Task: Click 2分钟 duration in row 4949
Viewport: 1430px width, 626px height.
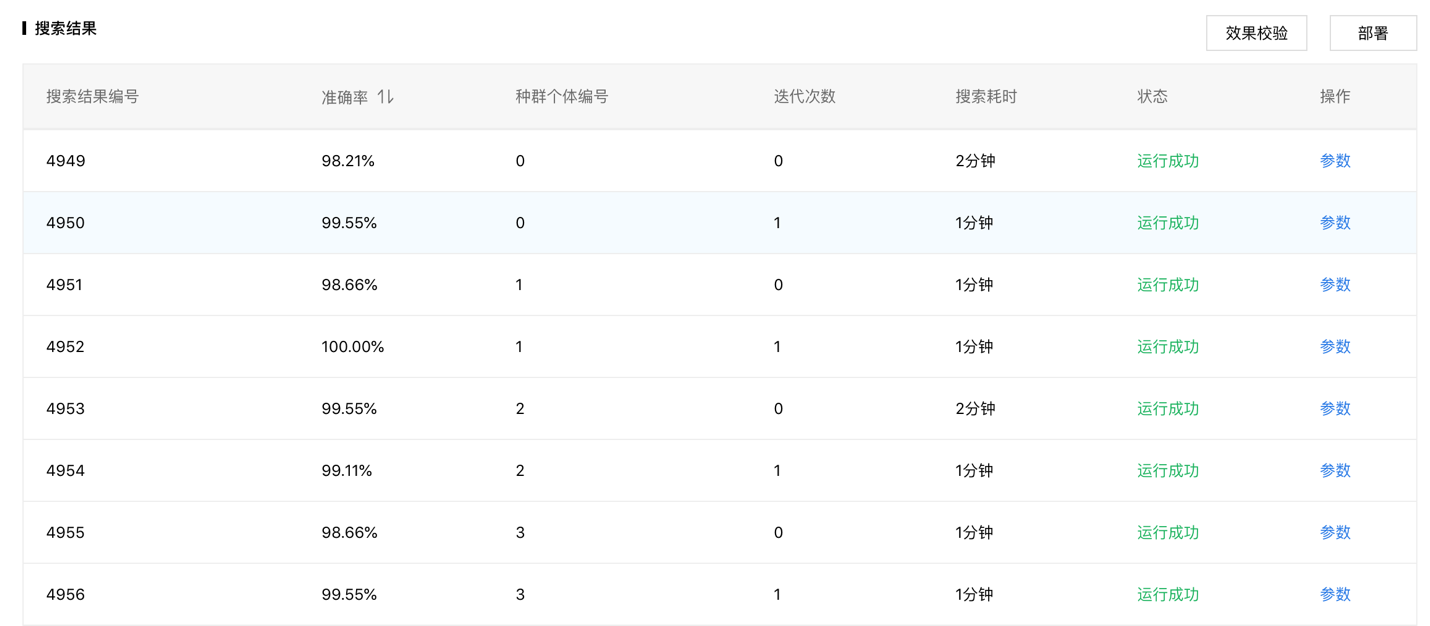Action: click(x=975, y=161)
